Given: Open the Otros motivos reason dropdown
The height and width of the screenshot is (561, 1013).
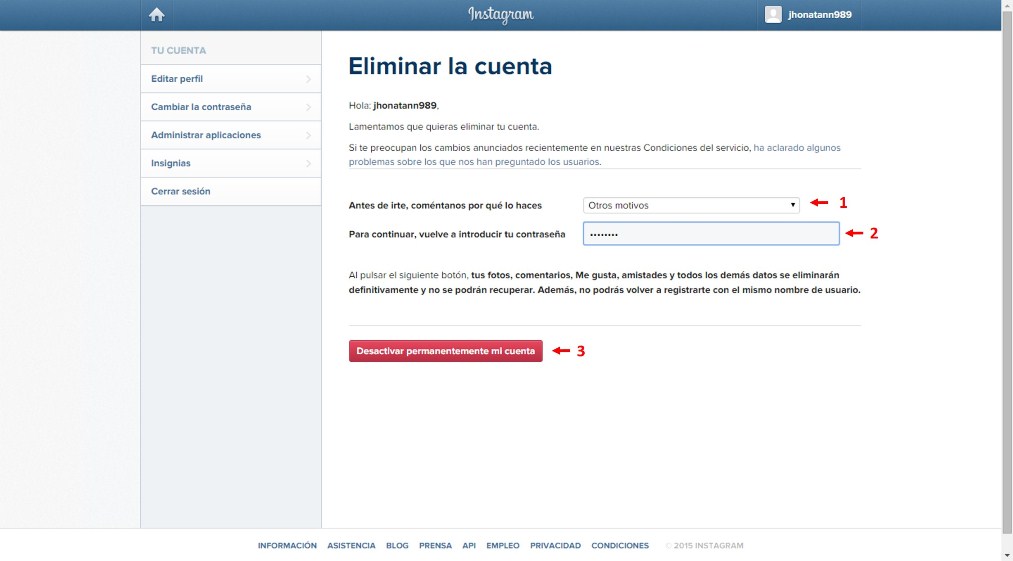Looking at the screenshot, I should tap(691, 206).
